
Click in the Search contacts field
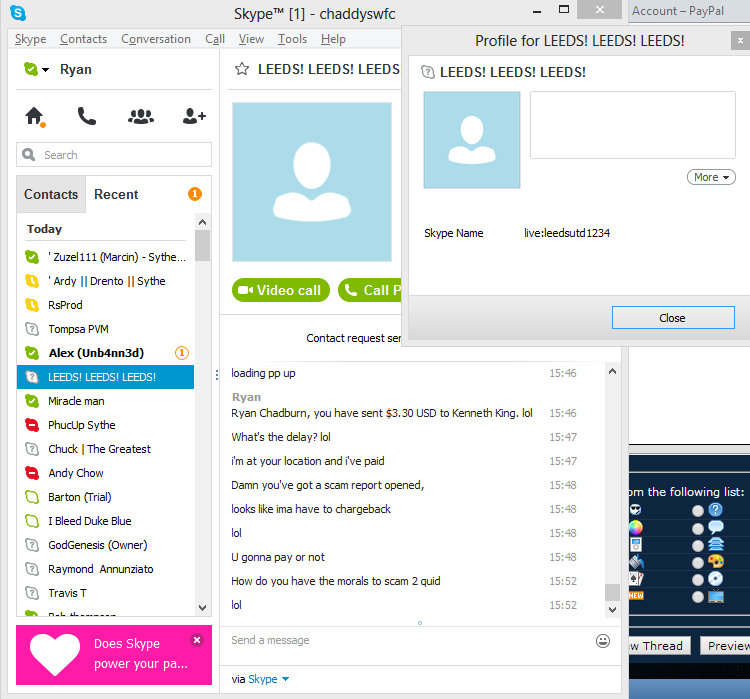click(114, 155)
